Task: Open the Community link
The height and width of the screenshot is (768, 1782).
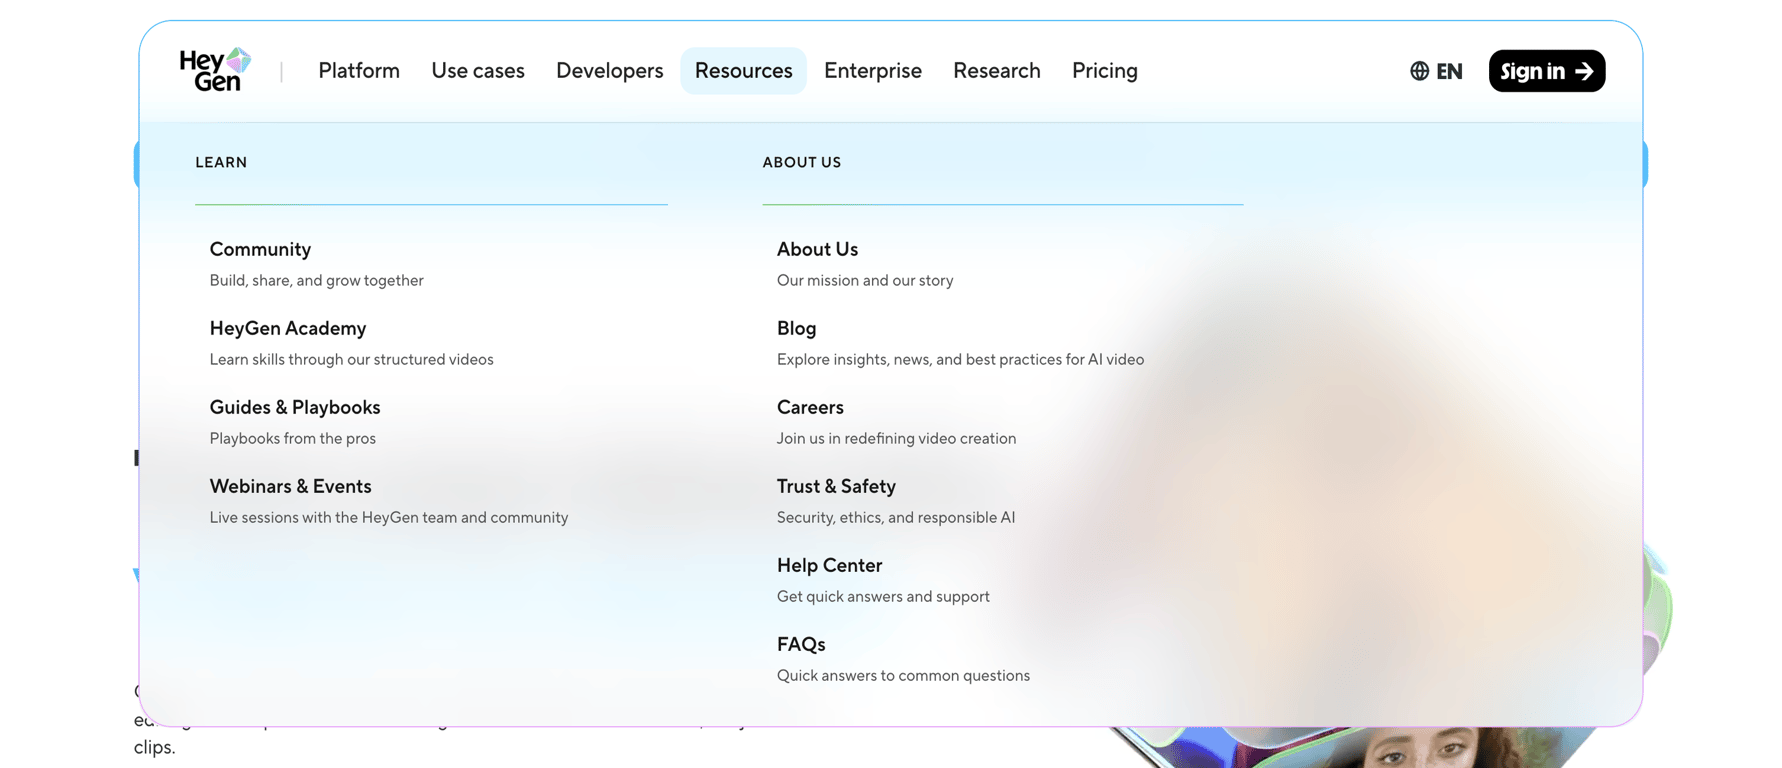Action: pos(260,249)
